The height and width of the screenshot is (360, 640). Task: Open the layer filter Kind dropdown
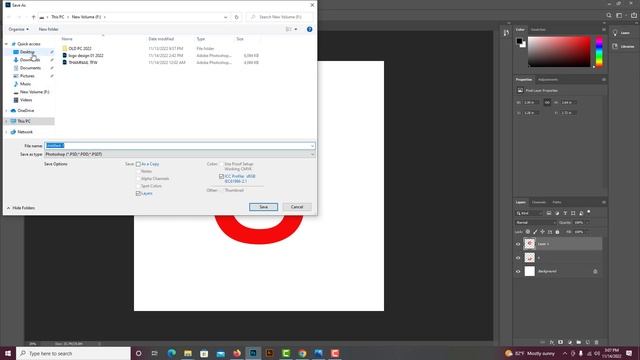(529, 213)
